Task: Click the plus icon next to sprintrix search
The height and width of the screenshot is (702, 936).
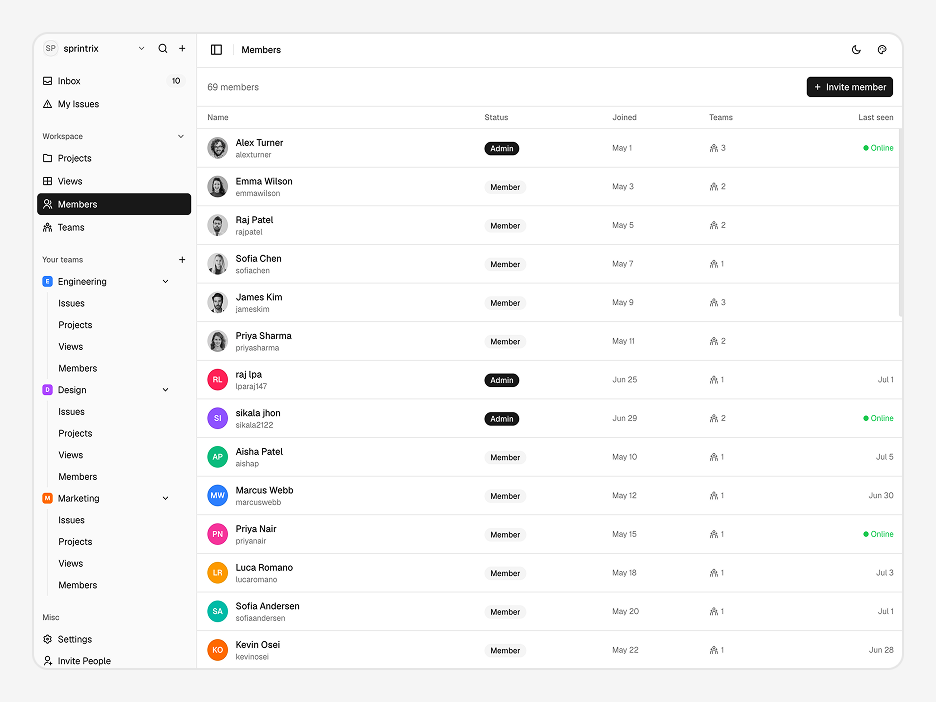Action: (x=182, y=48)
